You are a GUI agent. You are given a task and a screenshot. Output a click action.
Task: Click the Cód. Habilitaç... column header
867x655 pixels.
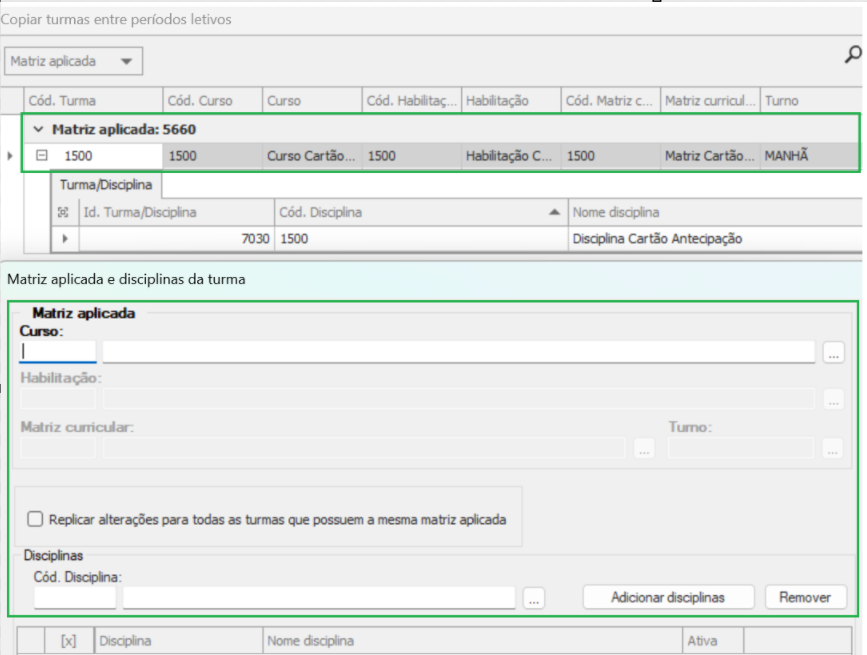click(411, 101)
